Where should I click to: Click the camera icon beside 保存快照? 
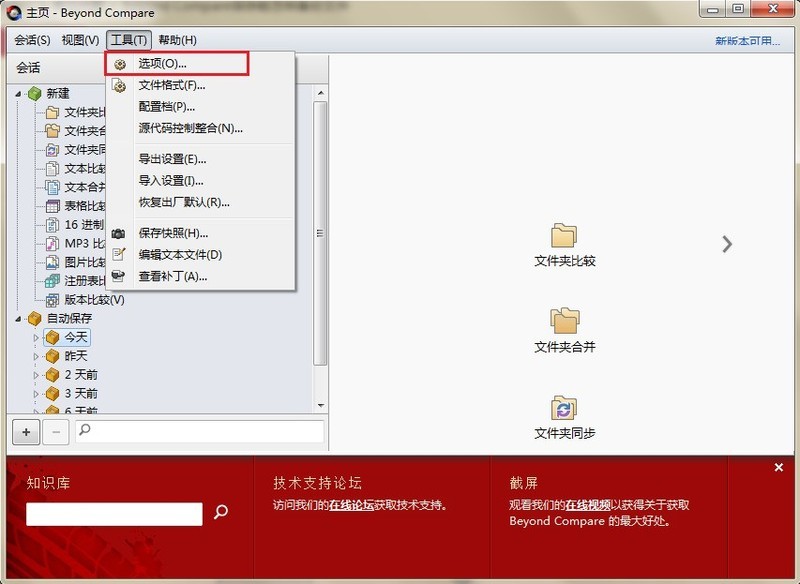tap(118, 234)
